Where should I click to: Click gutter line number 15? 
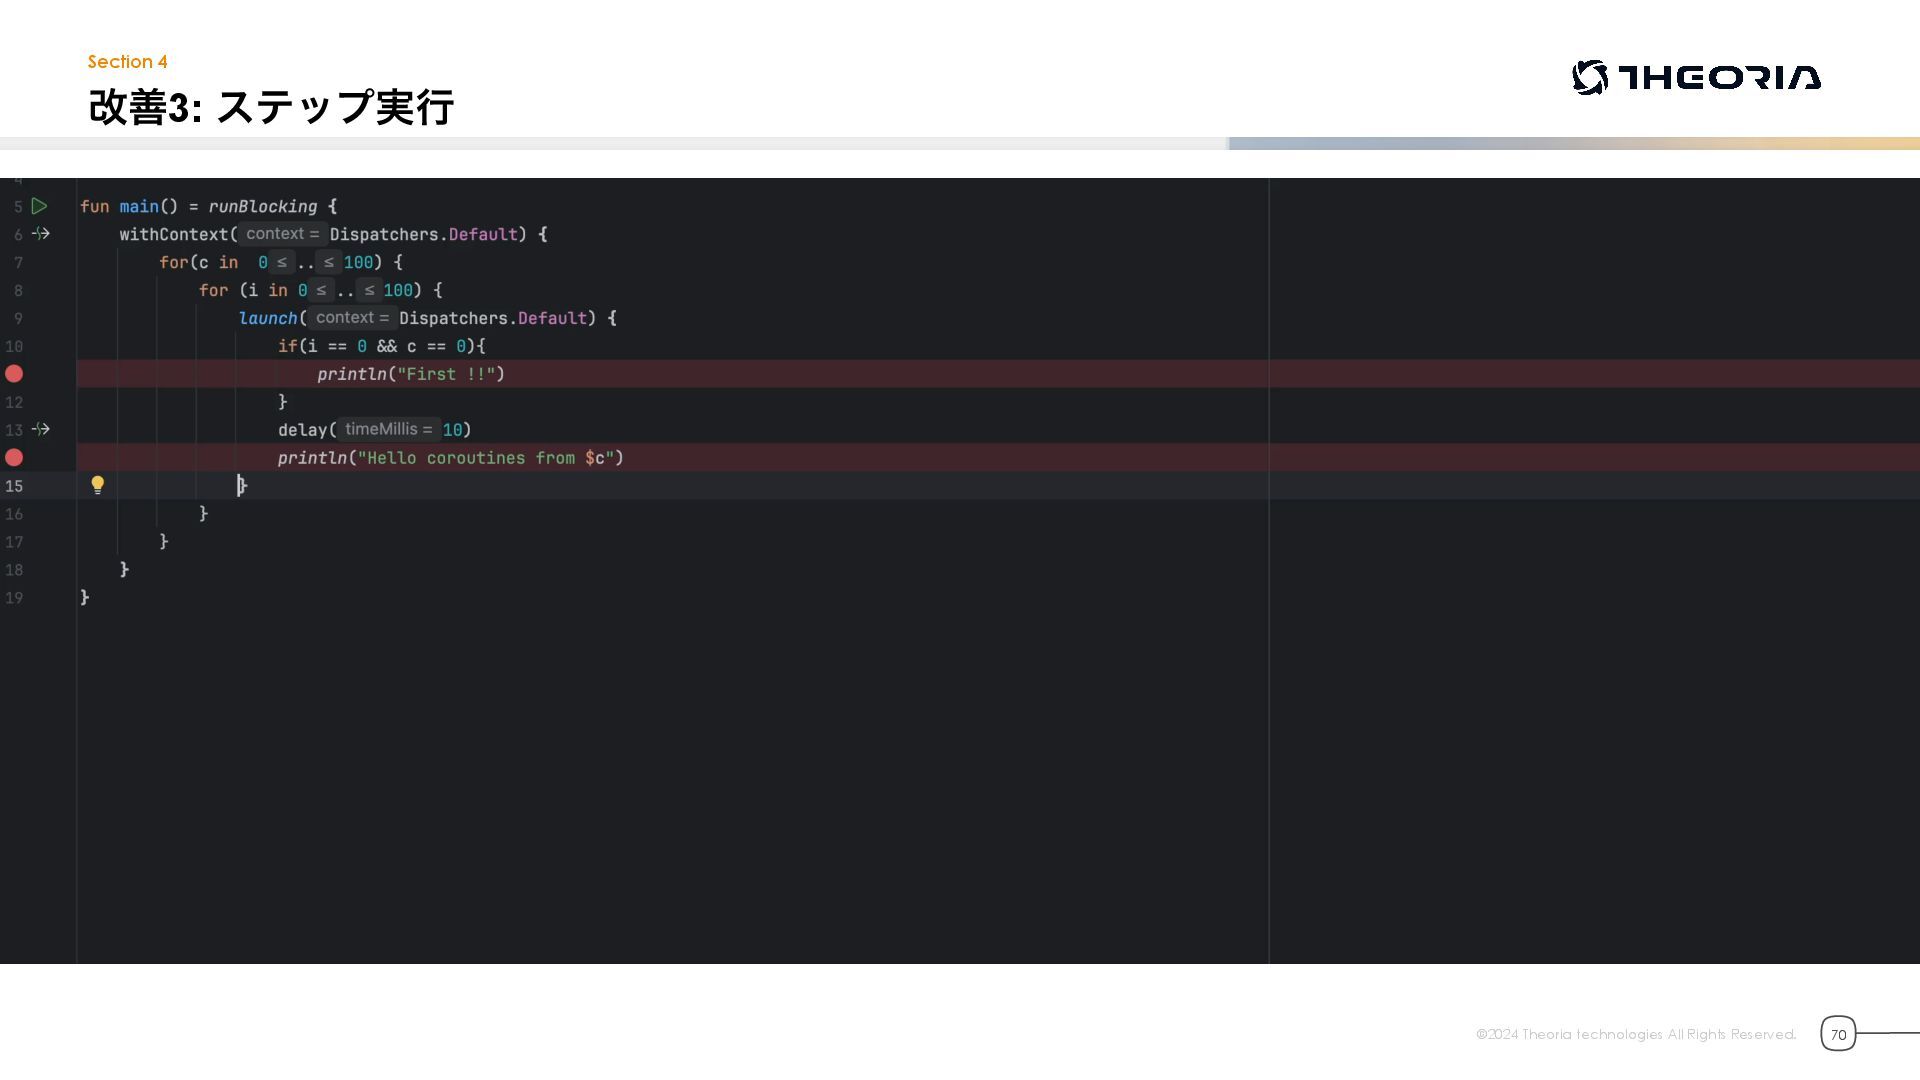click(x=14, y=486)
